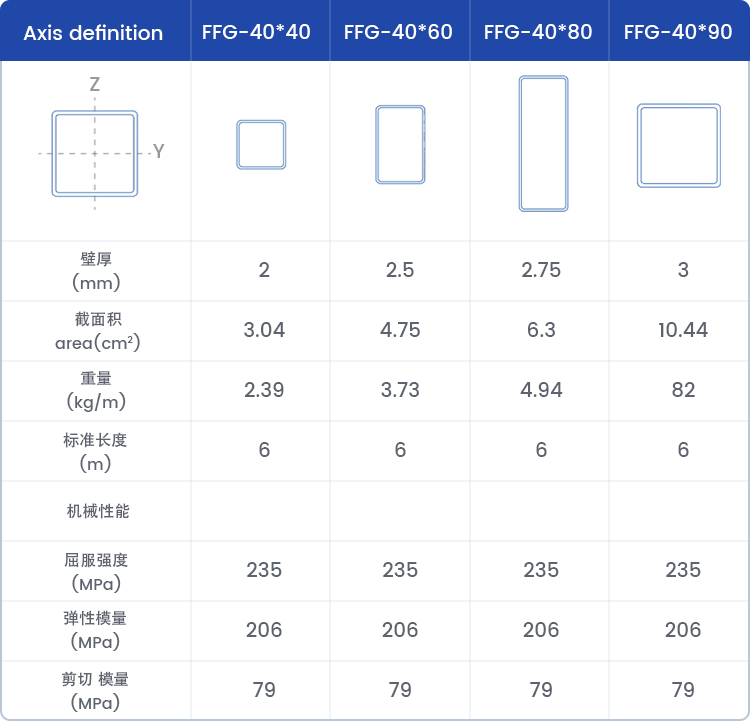Select the FFG-40*40 square tube profile icon
Image resolution: width=750 pixels, height=722 pixels.
(261, 144)
